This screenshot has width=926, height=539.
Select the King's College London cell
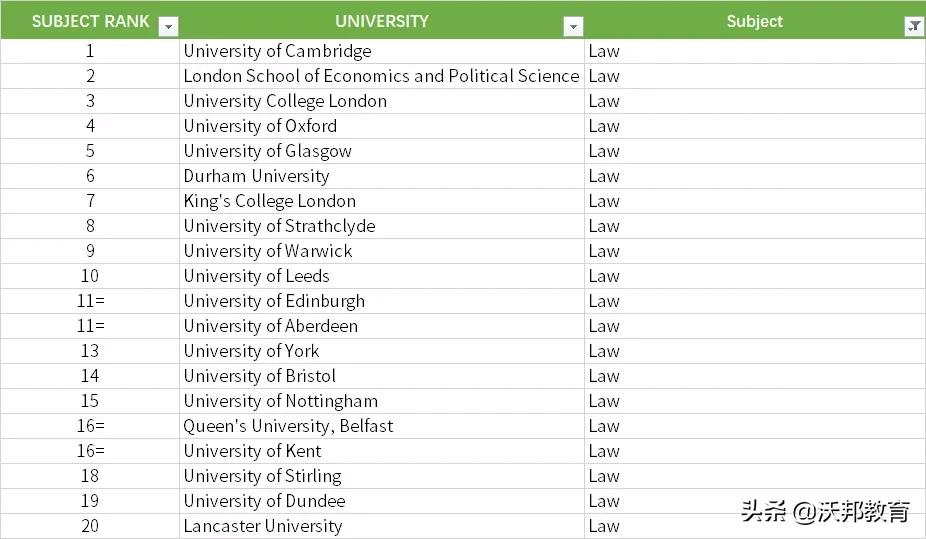269,201
